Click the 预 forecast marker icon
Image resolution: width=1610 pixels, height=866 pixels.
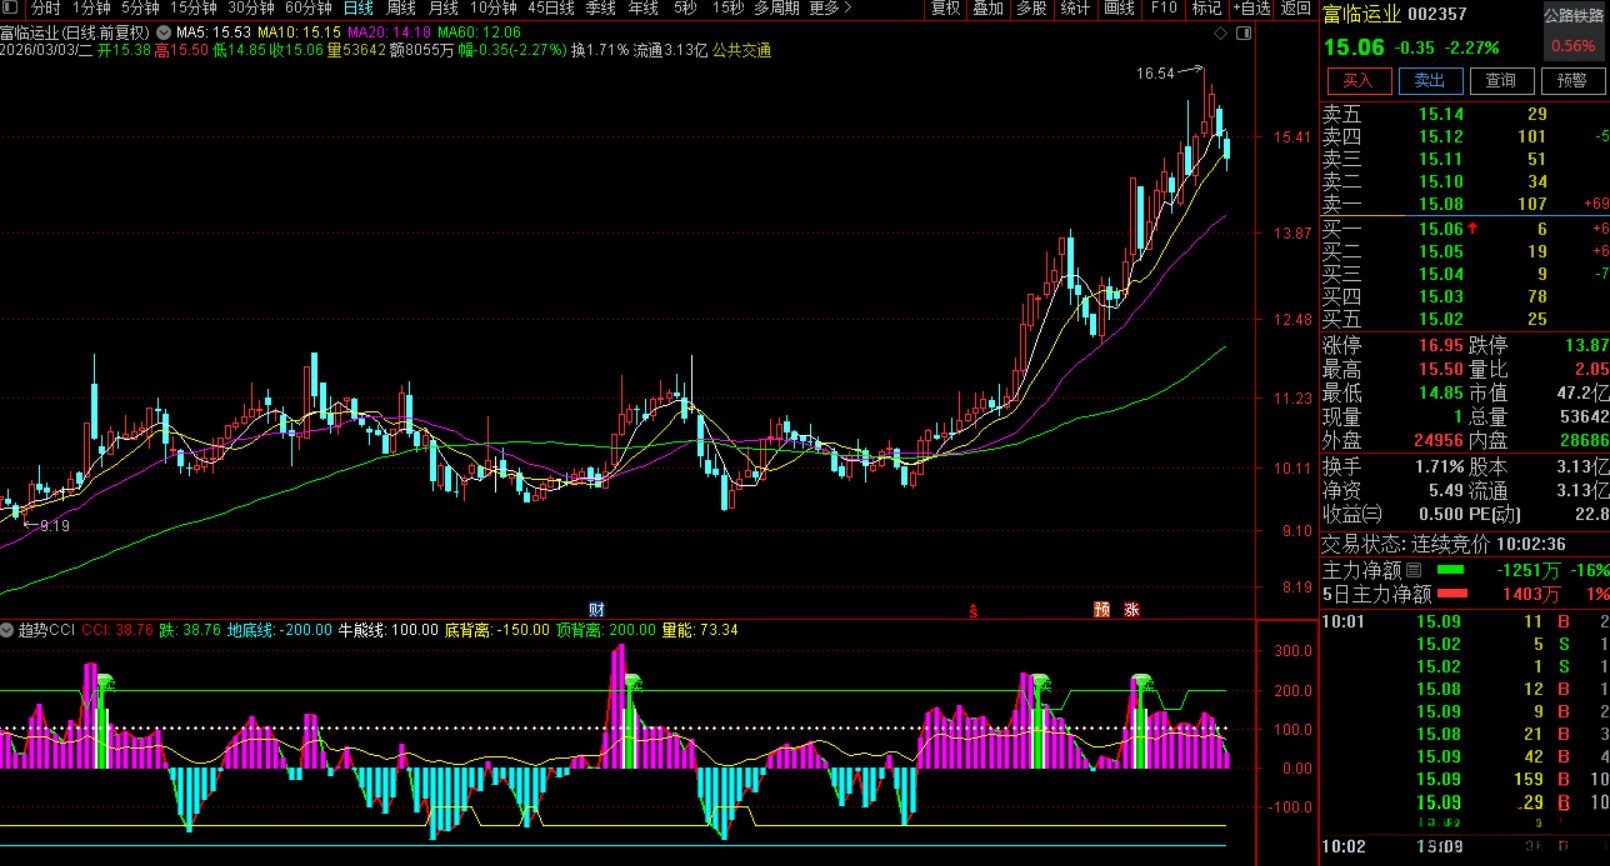1101,609
